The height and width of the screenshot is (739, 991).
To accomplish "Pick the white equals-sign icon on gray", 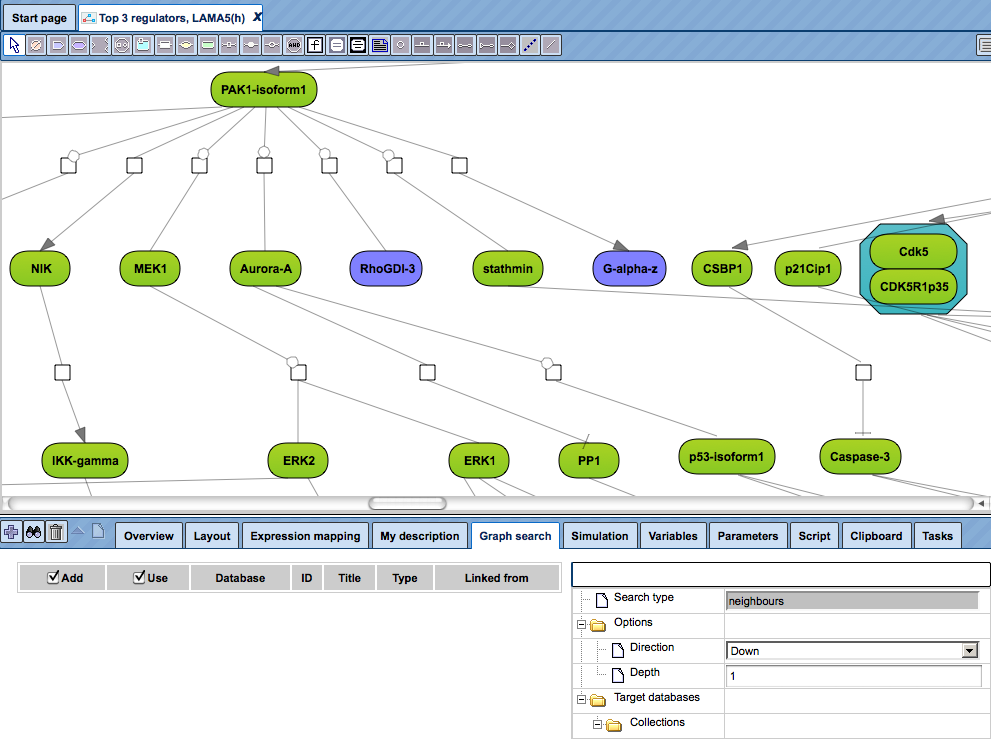I will point(337,46).
